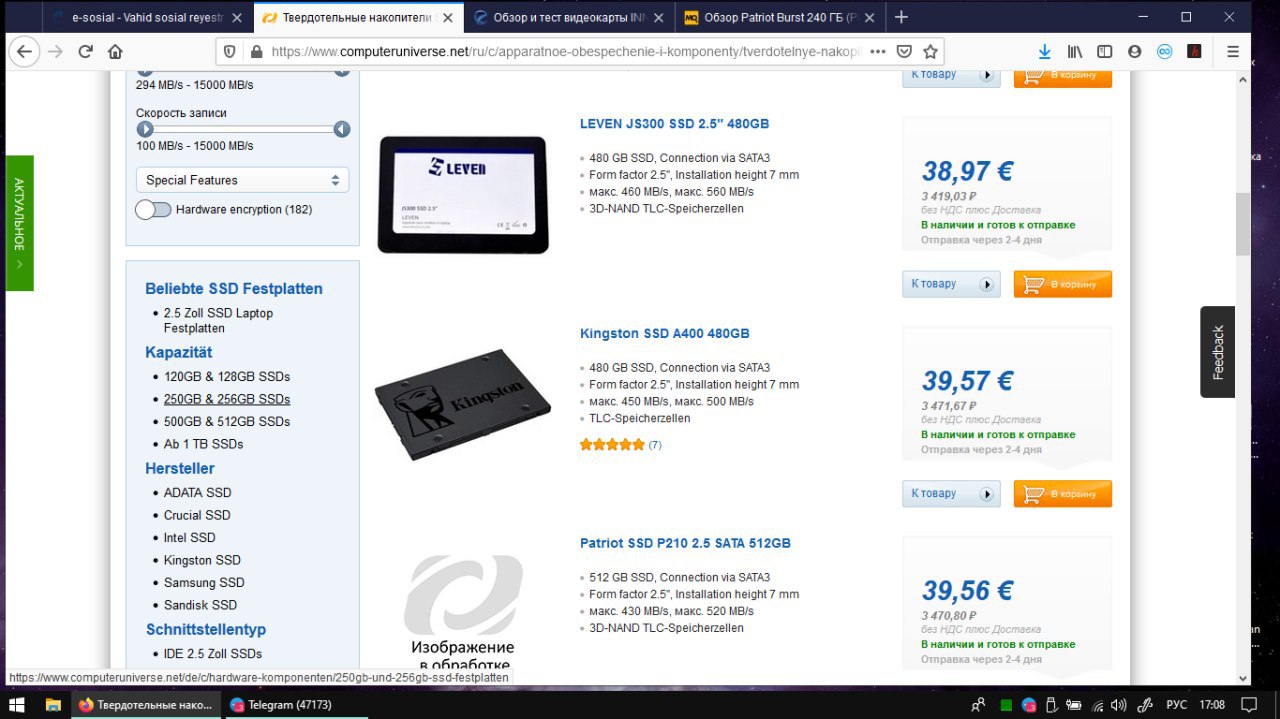Open Kingston SSD A400 480GB product link
The height and width of the screenshot is (719, 1280).
tap(664, 334)
